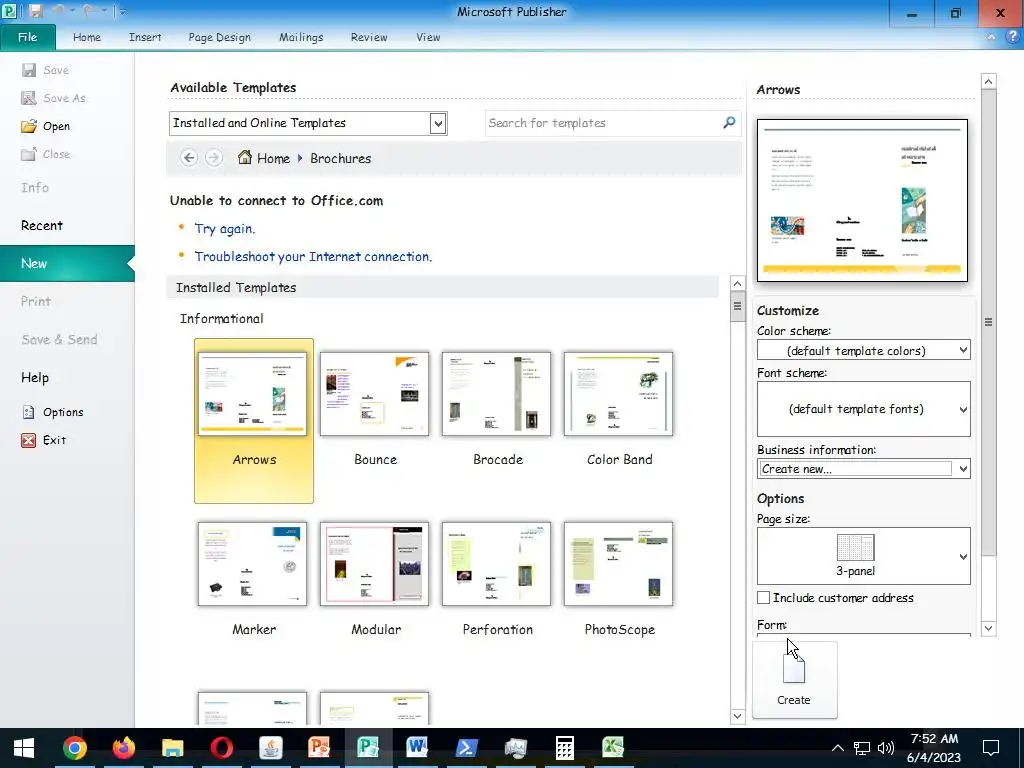The width and height of the screenshot is (1024, 768).
Task: Open the Review tab
Action: (x=369, y=37)
